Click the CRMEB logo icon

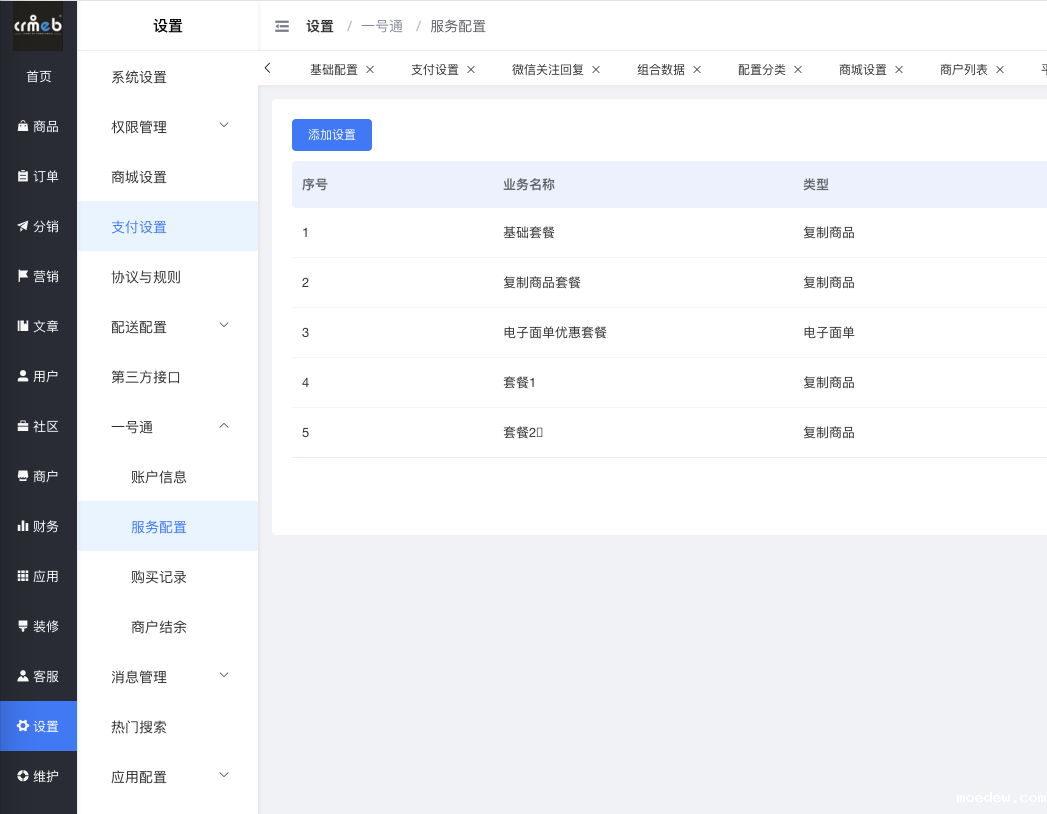click(38, 26)
